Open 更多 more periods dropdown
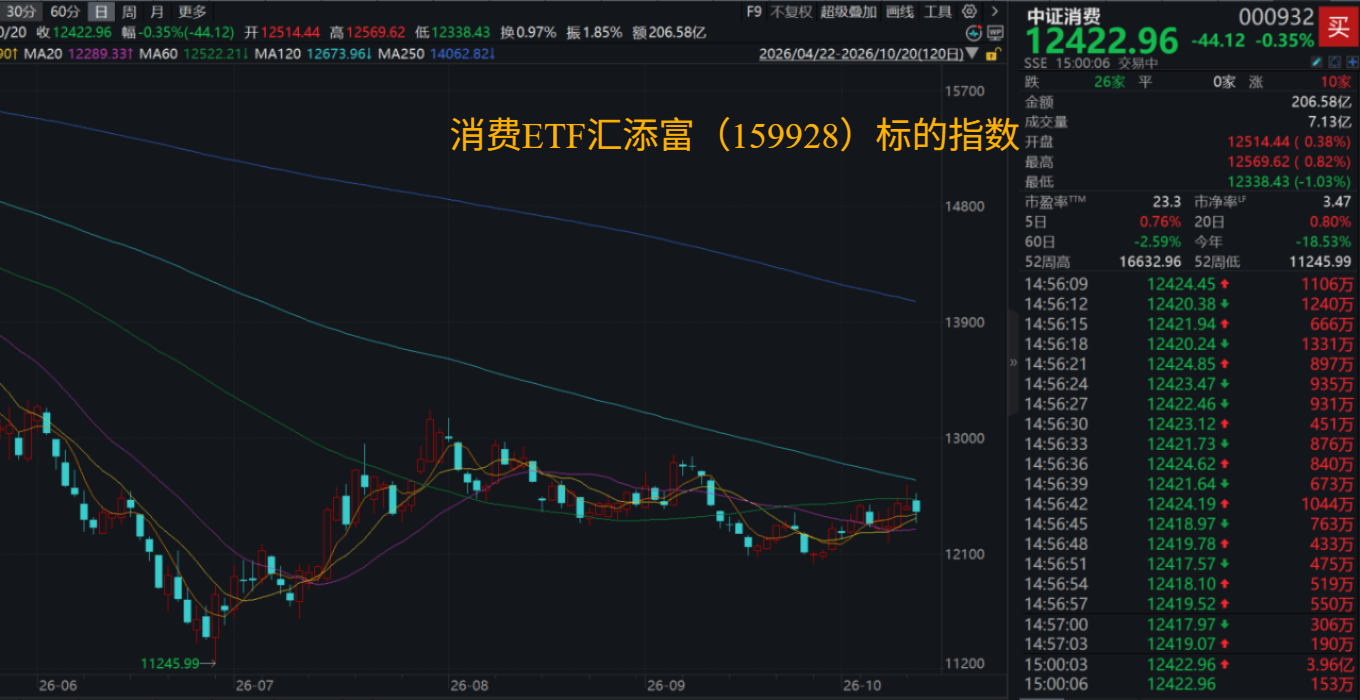Image resolution: width=1360 pixels, height=700 pixels. (x=192, y=11)
